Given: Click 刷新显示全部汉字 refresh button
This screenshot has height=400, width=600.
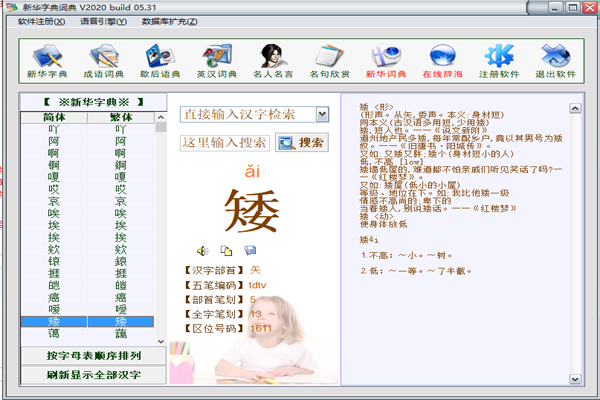Looking at the screenshot, I should pyautogui.click(x=94, y=376).
